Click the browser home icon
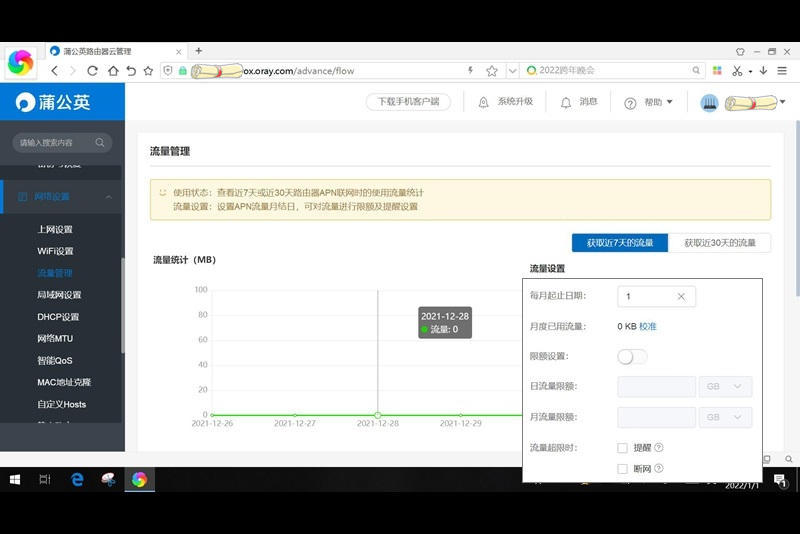 pos(112,71)
